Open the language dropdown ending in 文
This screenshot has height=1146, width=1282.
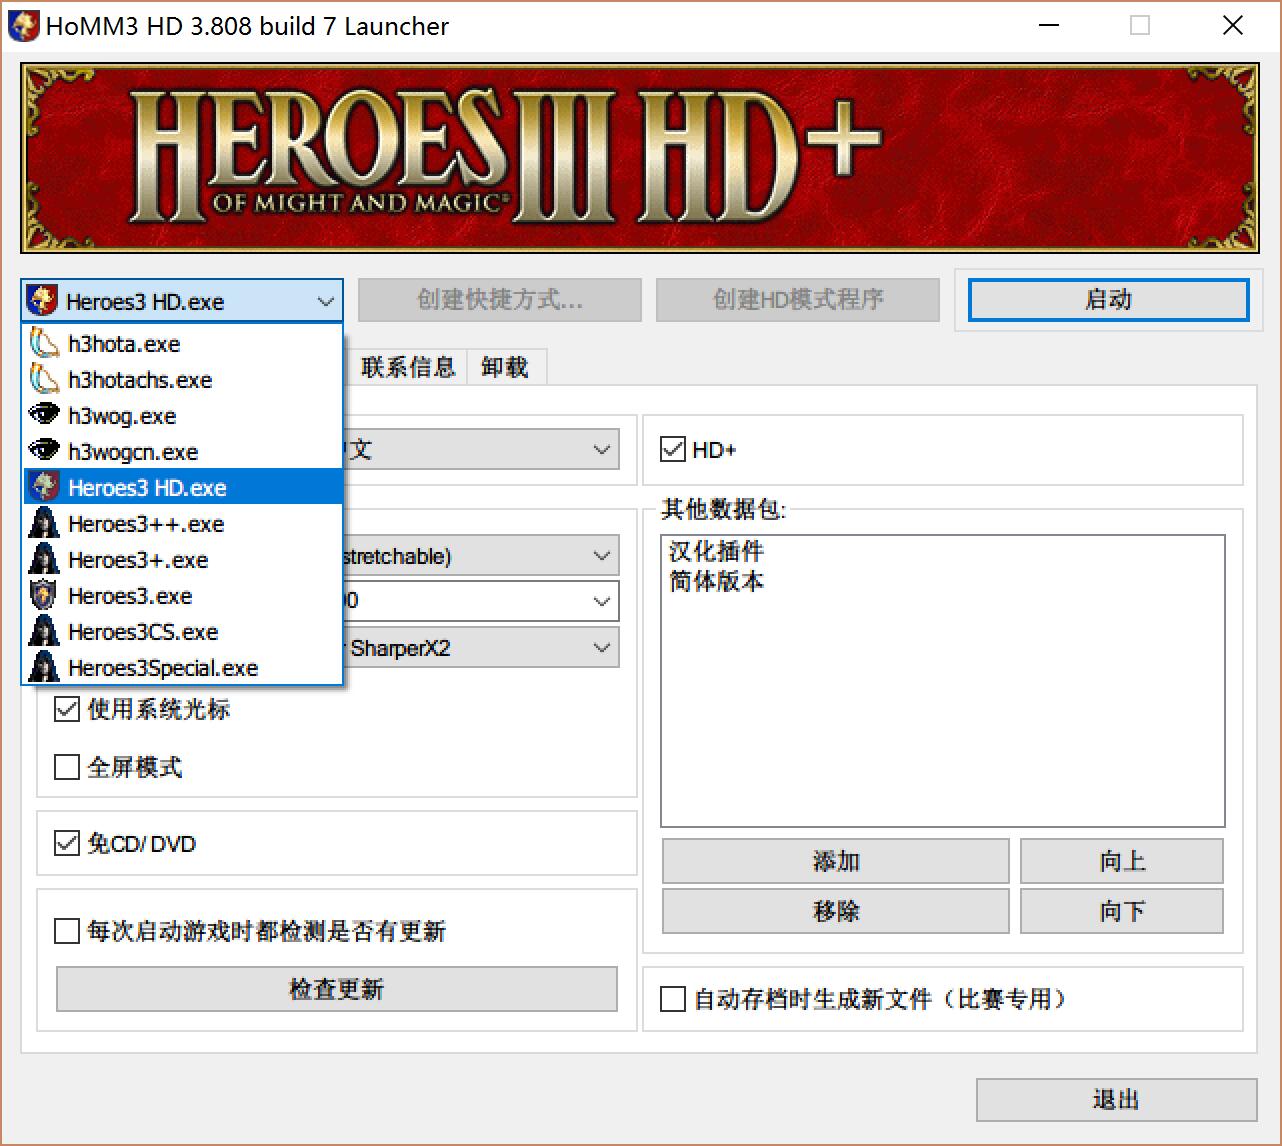tap(601, 450)
